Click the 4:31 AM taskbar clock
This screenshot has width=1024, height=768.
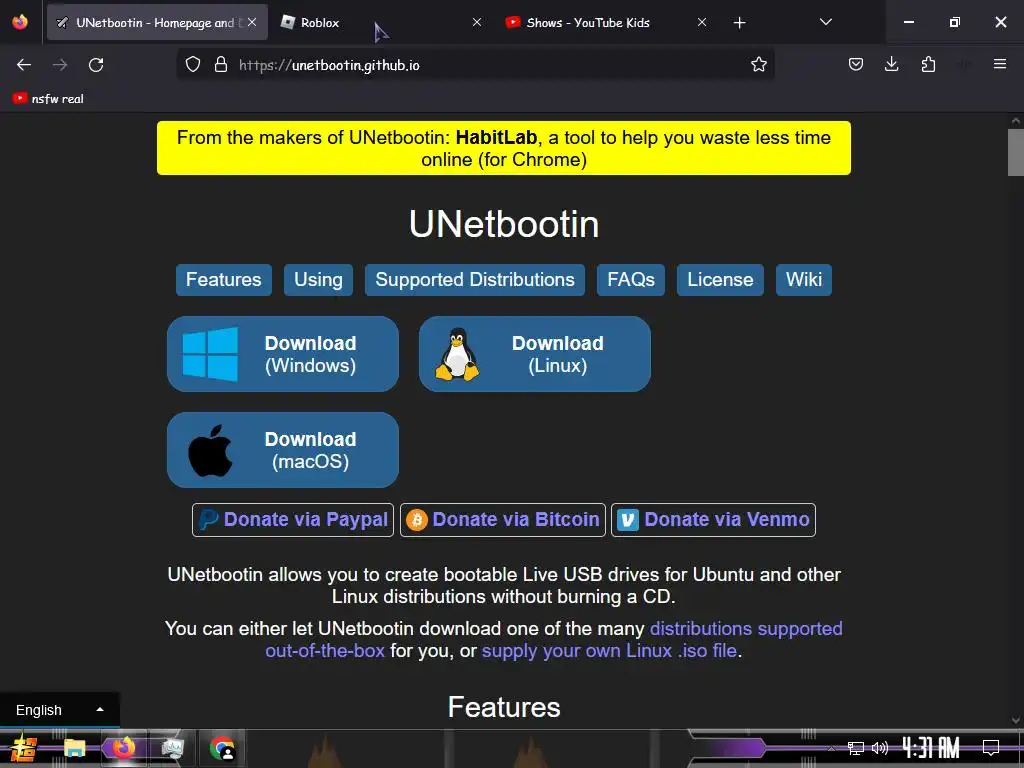pyautogui.click(x=931, y=748)
